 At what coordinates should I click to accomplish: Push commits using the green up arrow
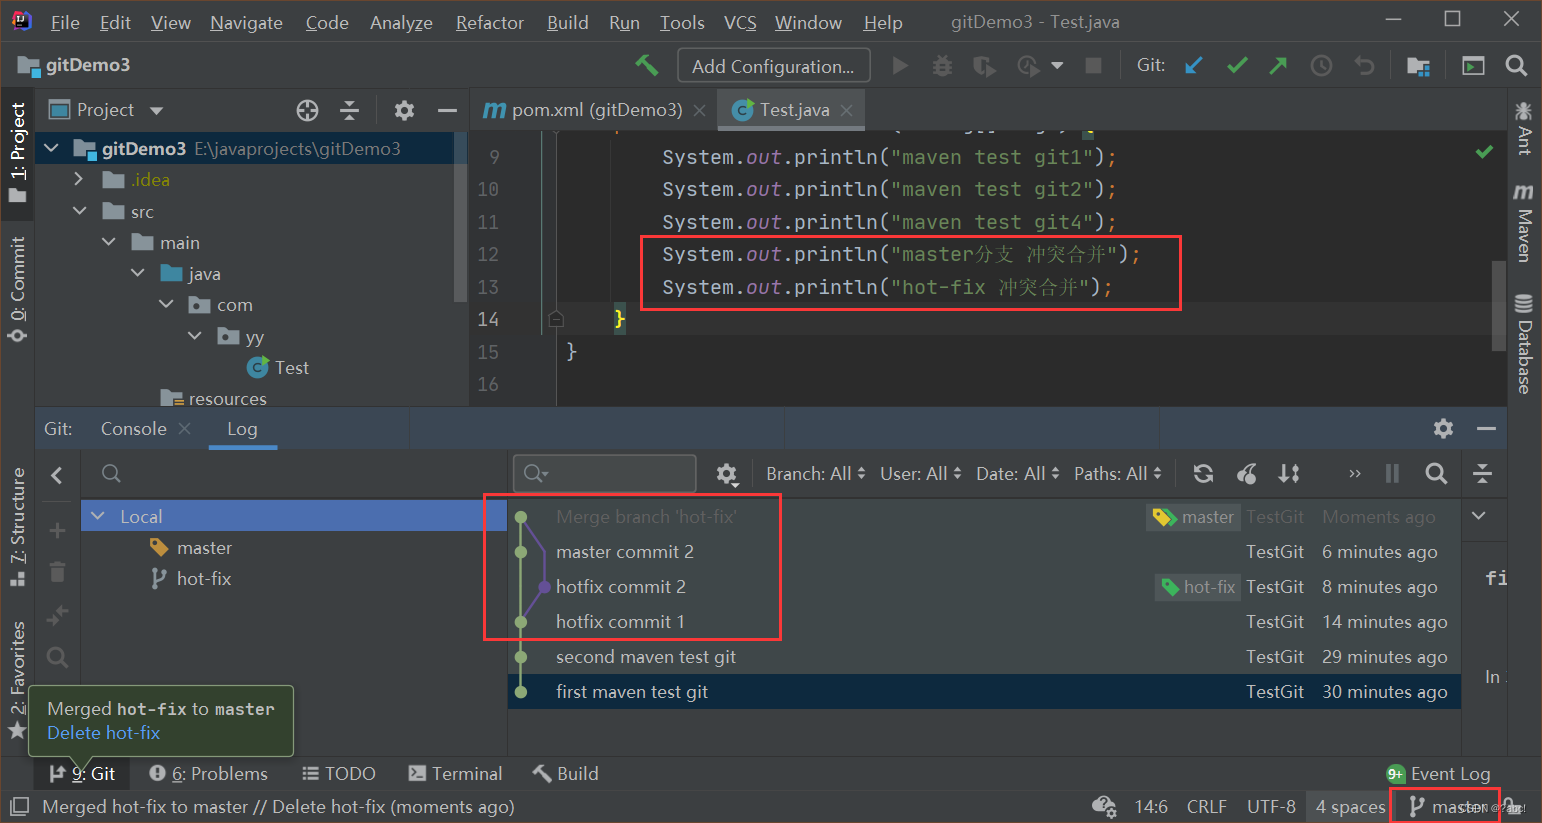(x=1278, y=65)
